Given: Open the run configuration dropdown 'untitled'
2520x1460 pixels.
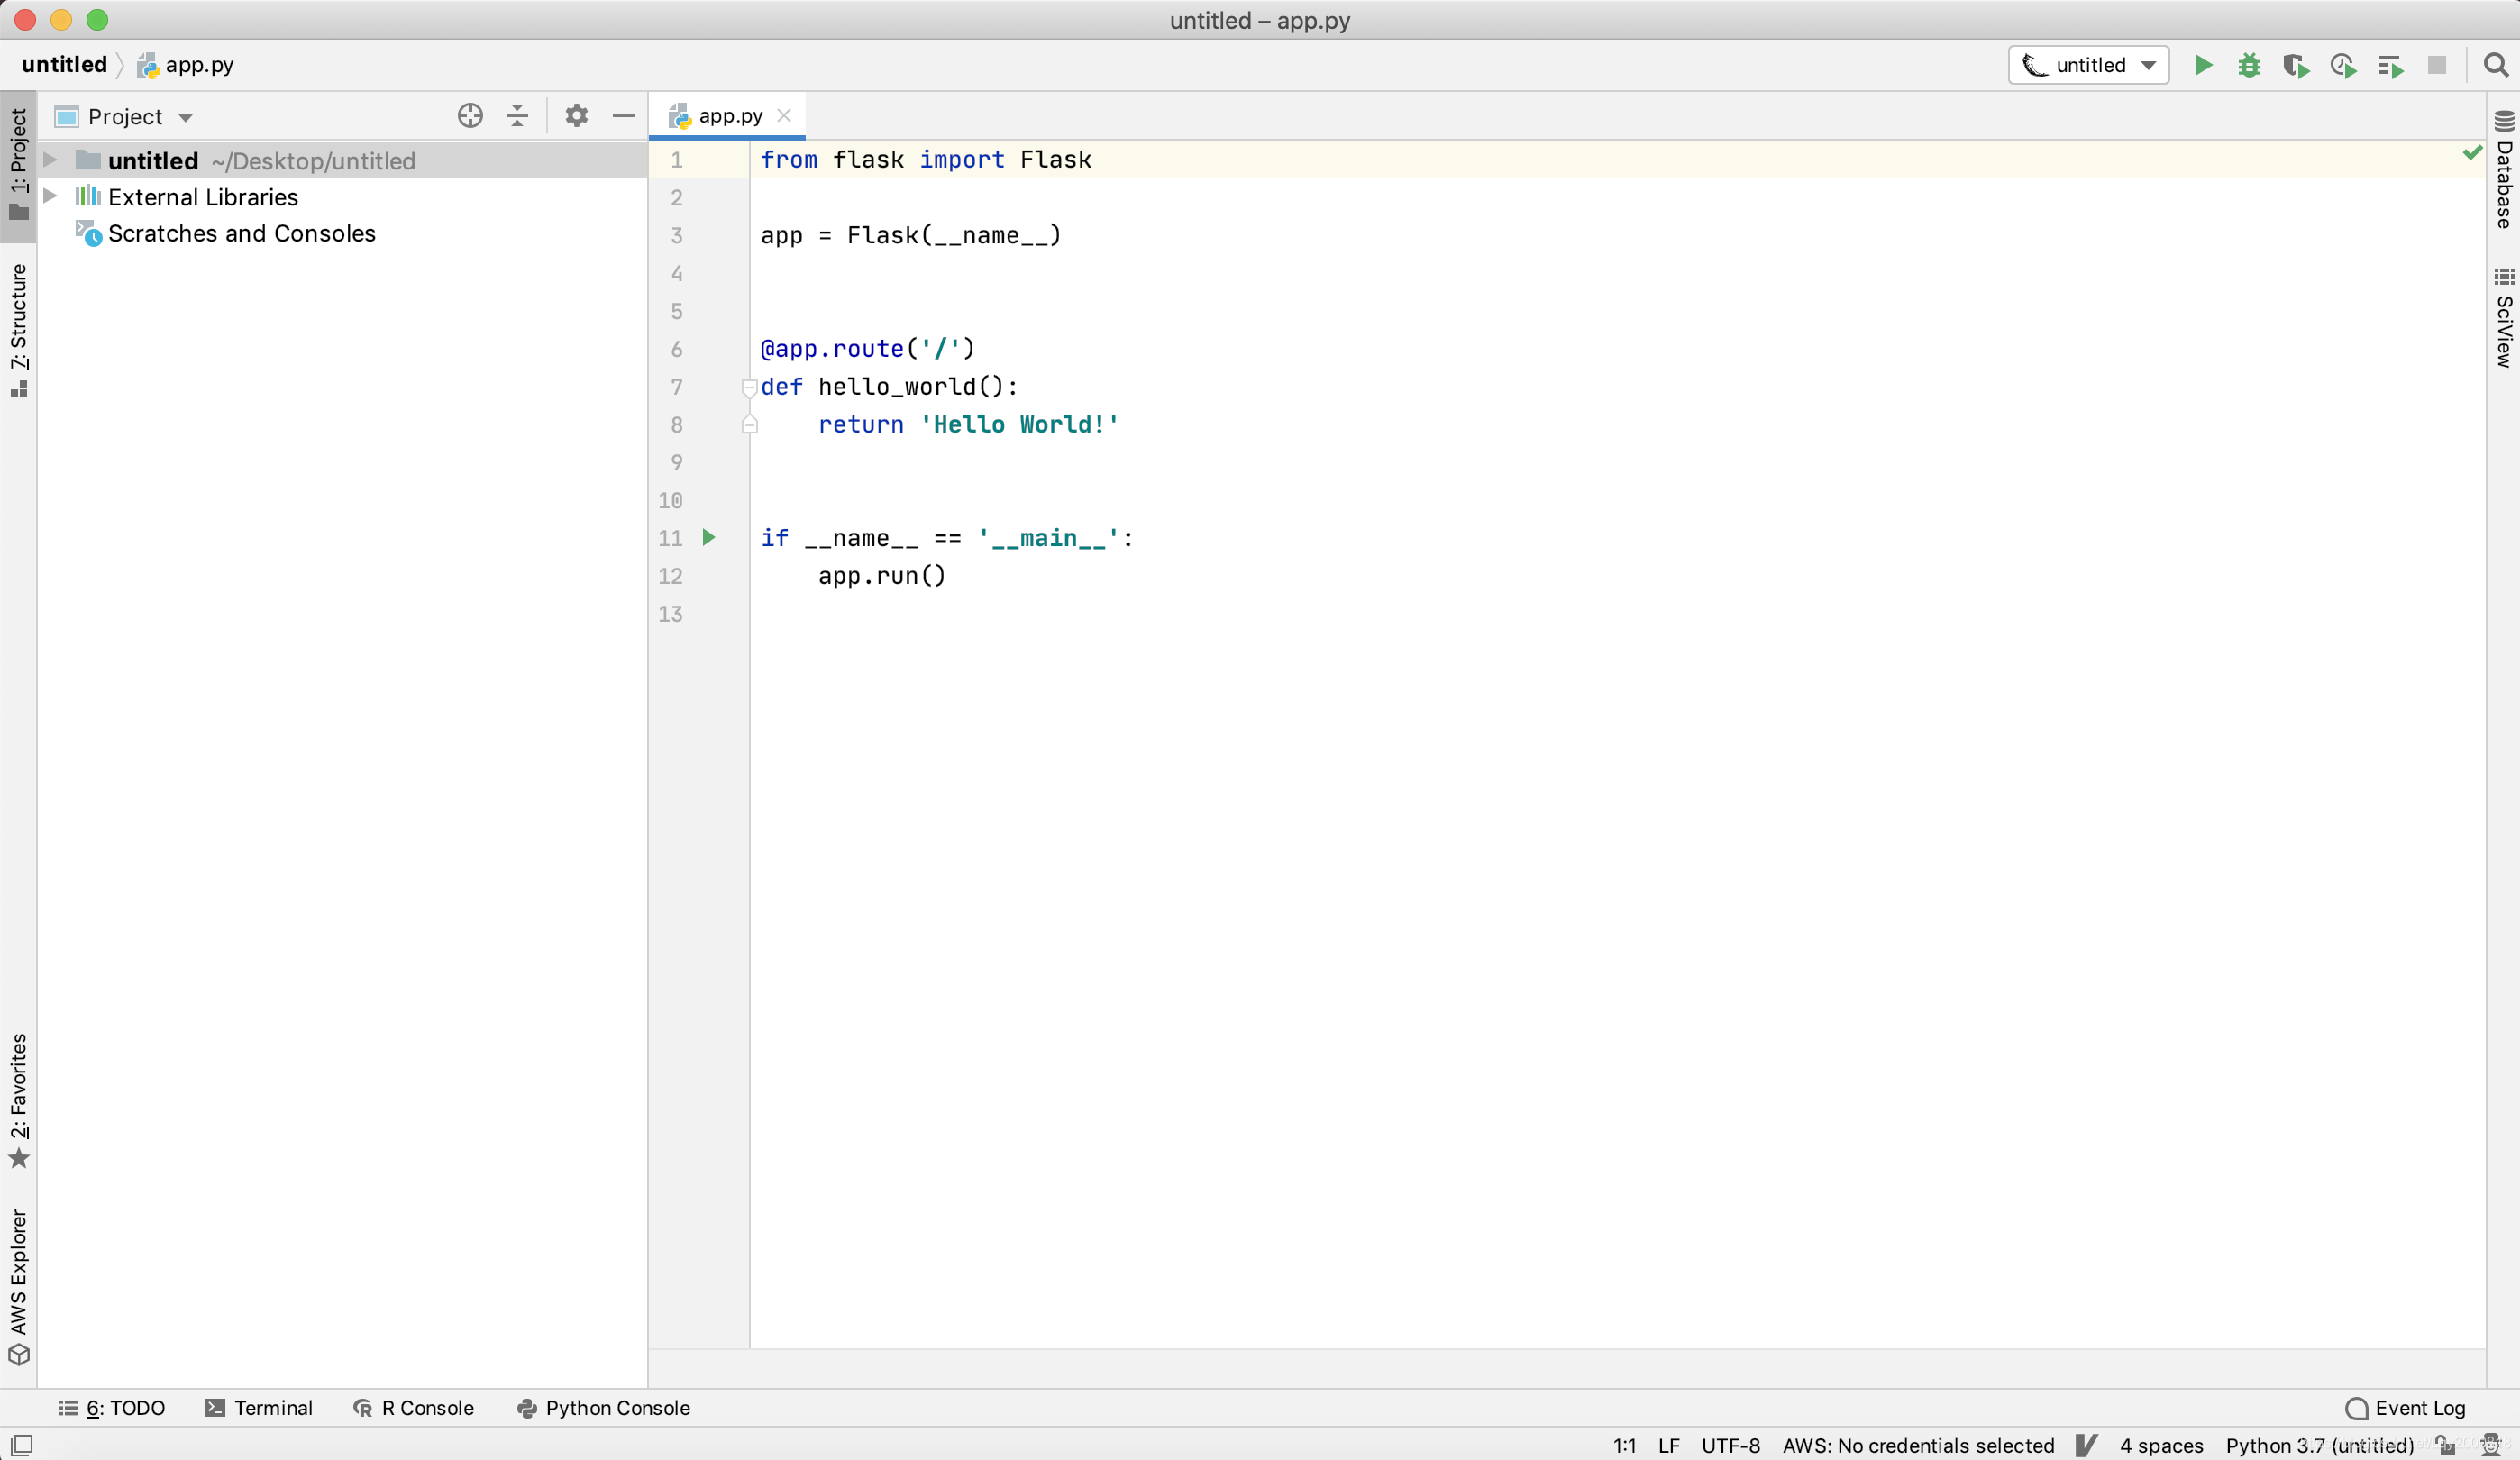Looking at the screenshot, I should [2089, 65].
